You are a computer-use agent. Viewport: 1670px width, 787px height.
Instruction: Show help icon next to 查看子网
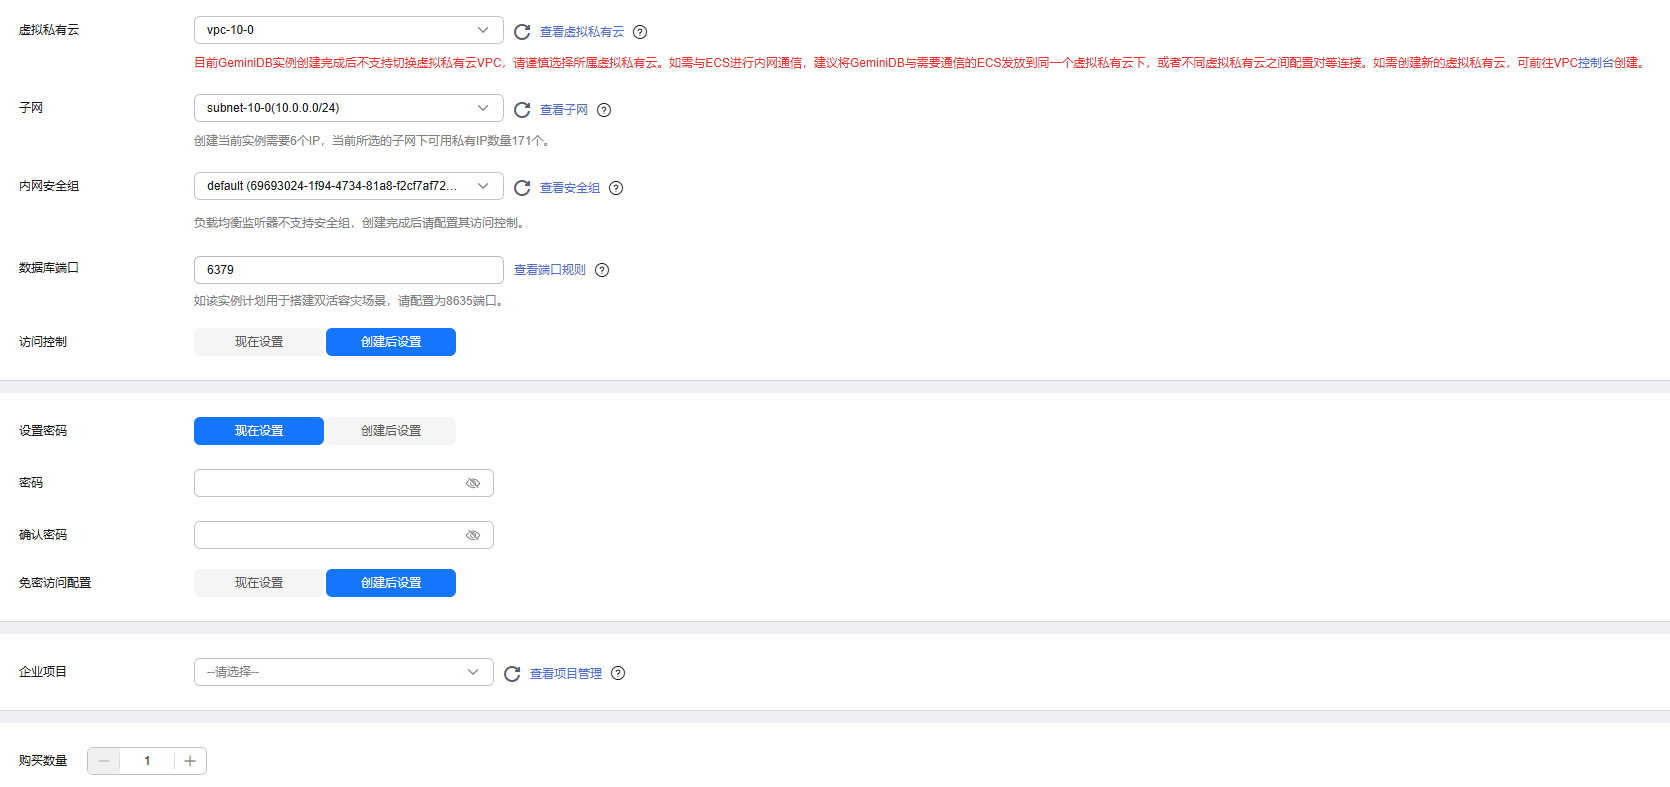click(604, 110)
